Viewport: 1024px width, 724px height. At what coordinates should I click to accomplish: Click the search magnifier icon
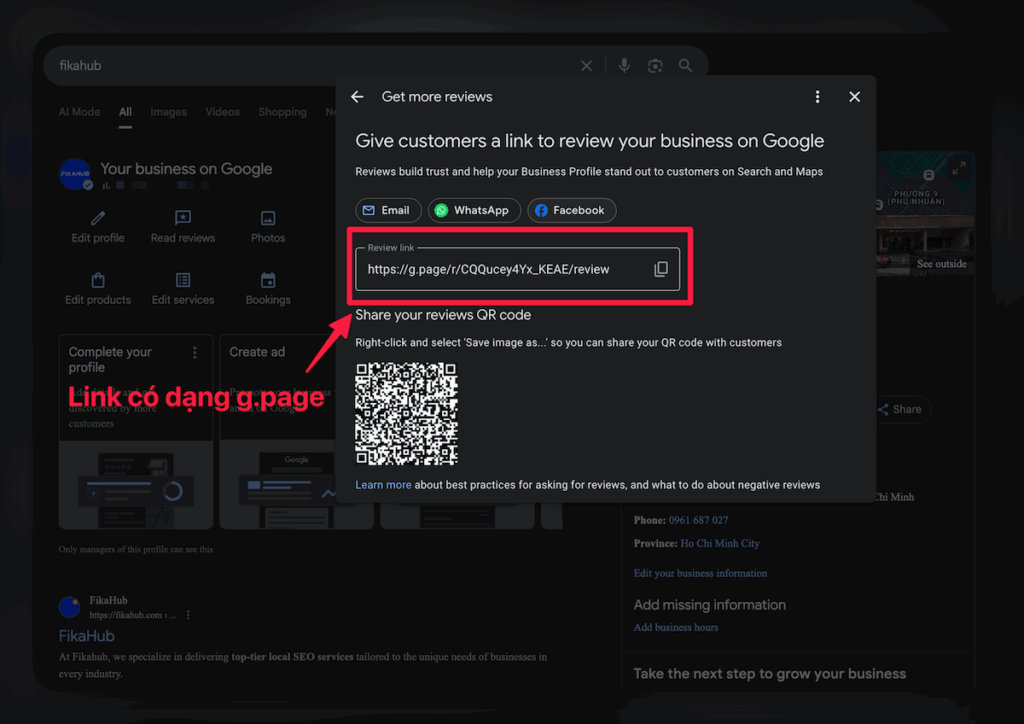coord(685,65)
